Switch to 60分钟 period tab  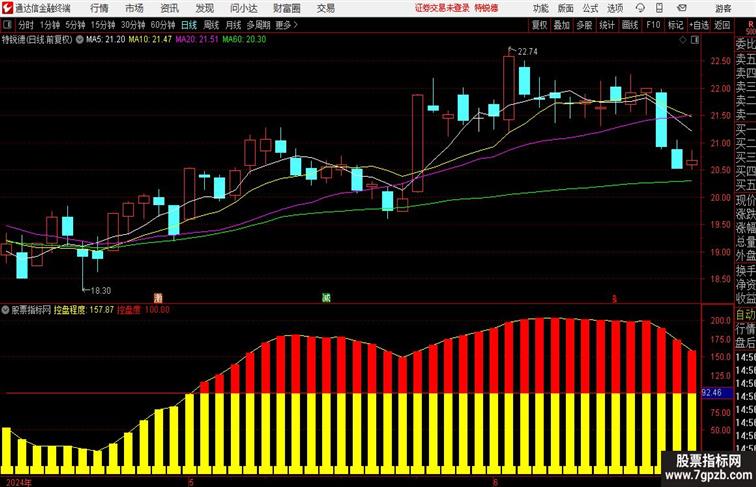[x=163, y=25]
